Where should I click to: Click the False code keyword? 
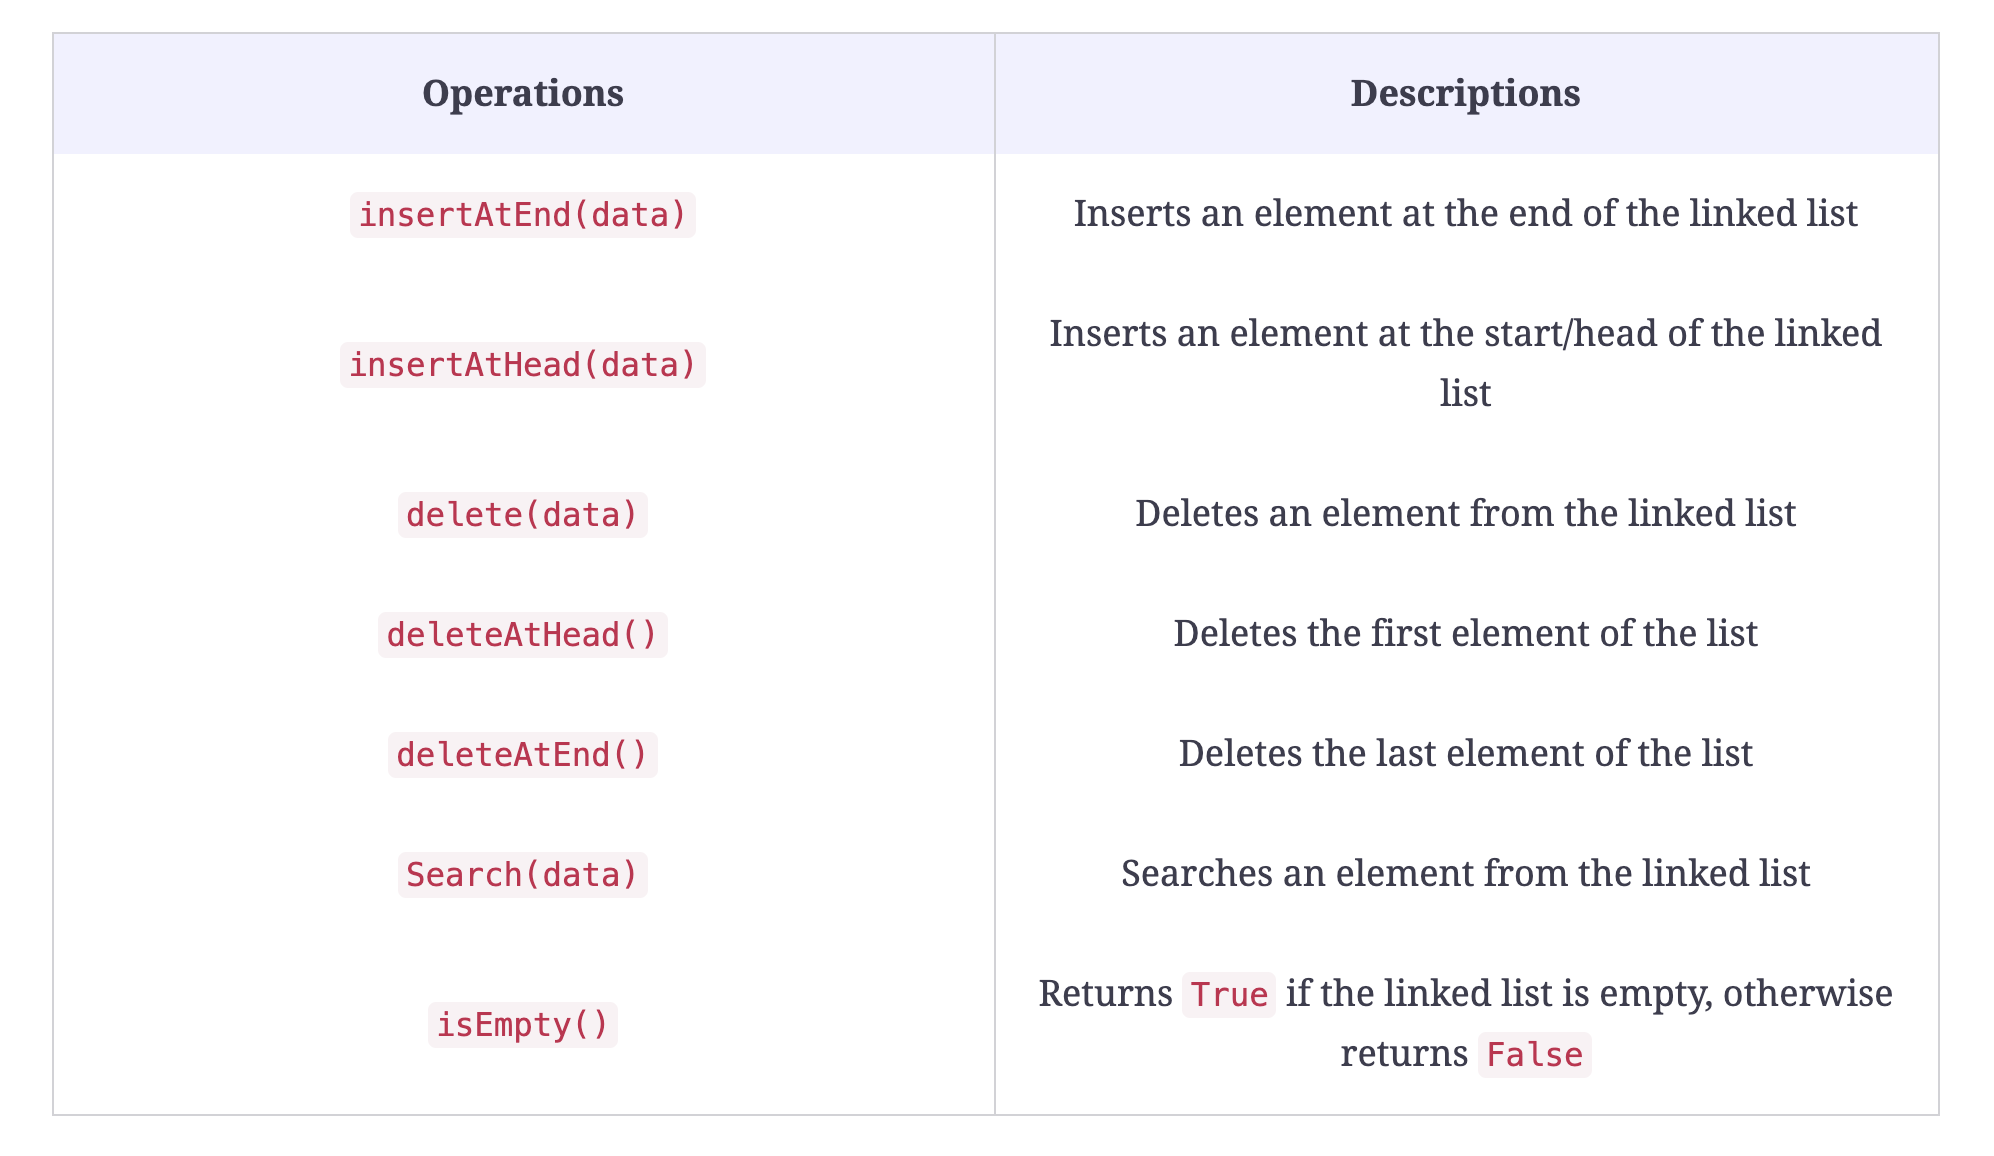1534,1055
